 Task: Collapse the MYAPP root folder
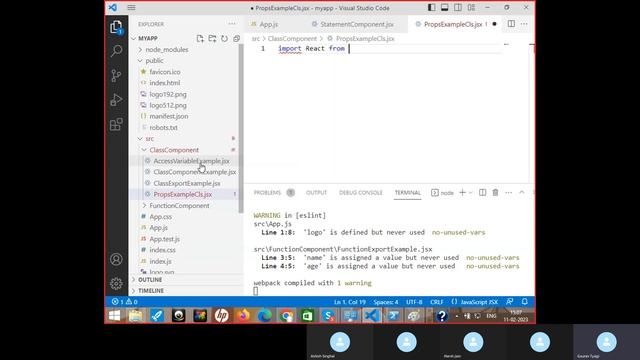pyautogui.click(x=134, y=38)
